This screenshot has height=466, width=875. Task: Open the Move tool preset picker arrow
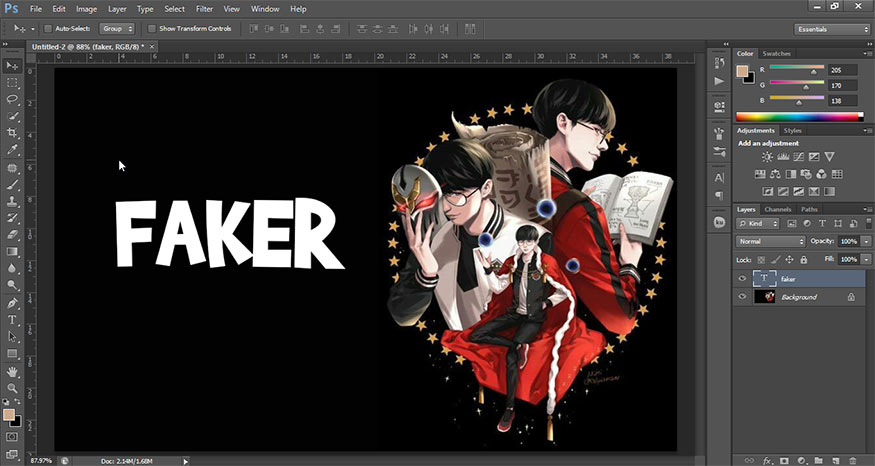[x=32, y=29]
